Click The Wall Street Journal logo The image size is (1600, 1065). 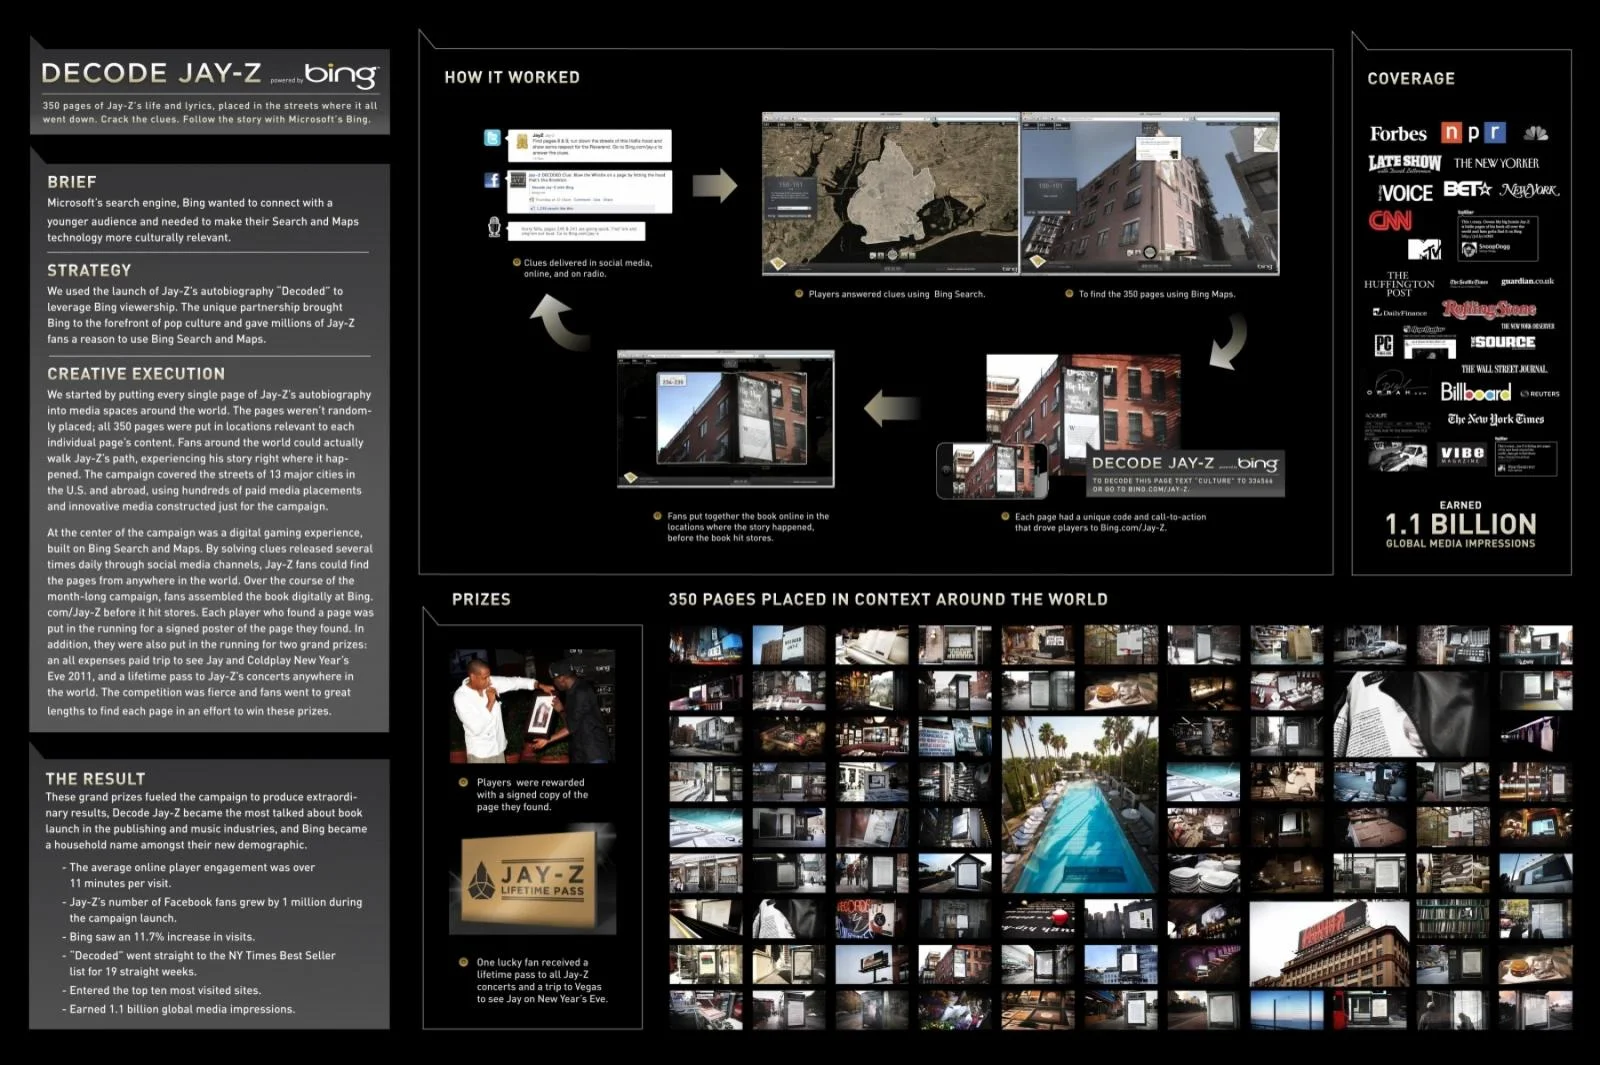tap(1504, 370)
